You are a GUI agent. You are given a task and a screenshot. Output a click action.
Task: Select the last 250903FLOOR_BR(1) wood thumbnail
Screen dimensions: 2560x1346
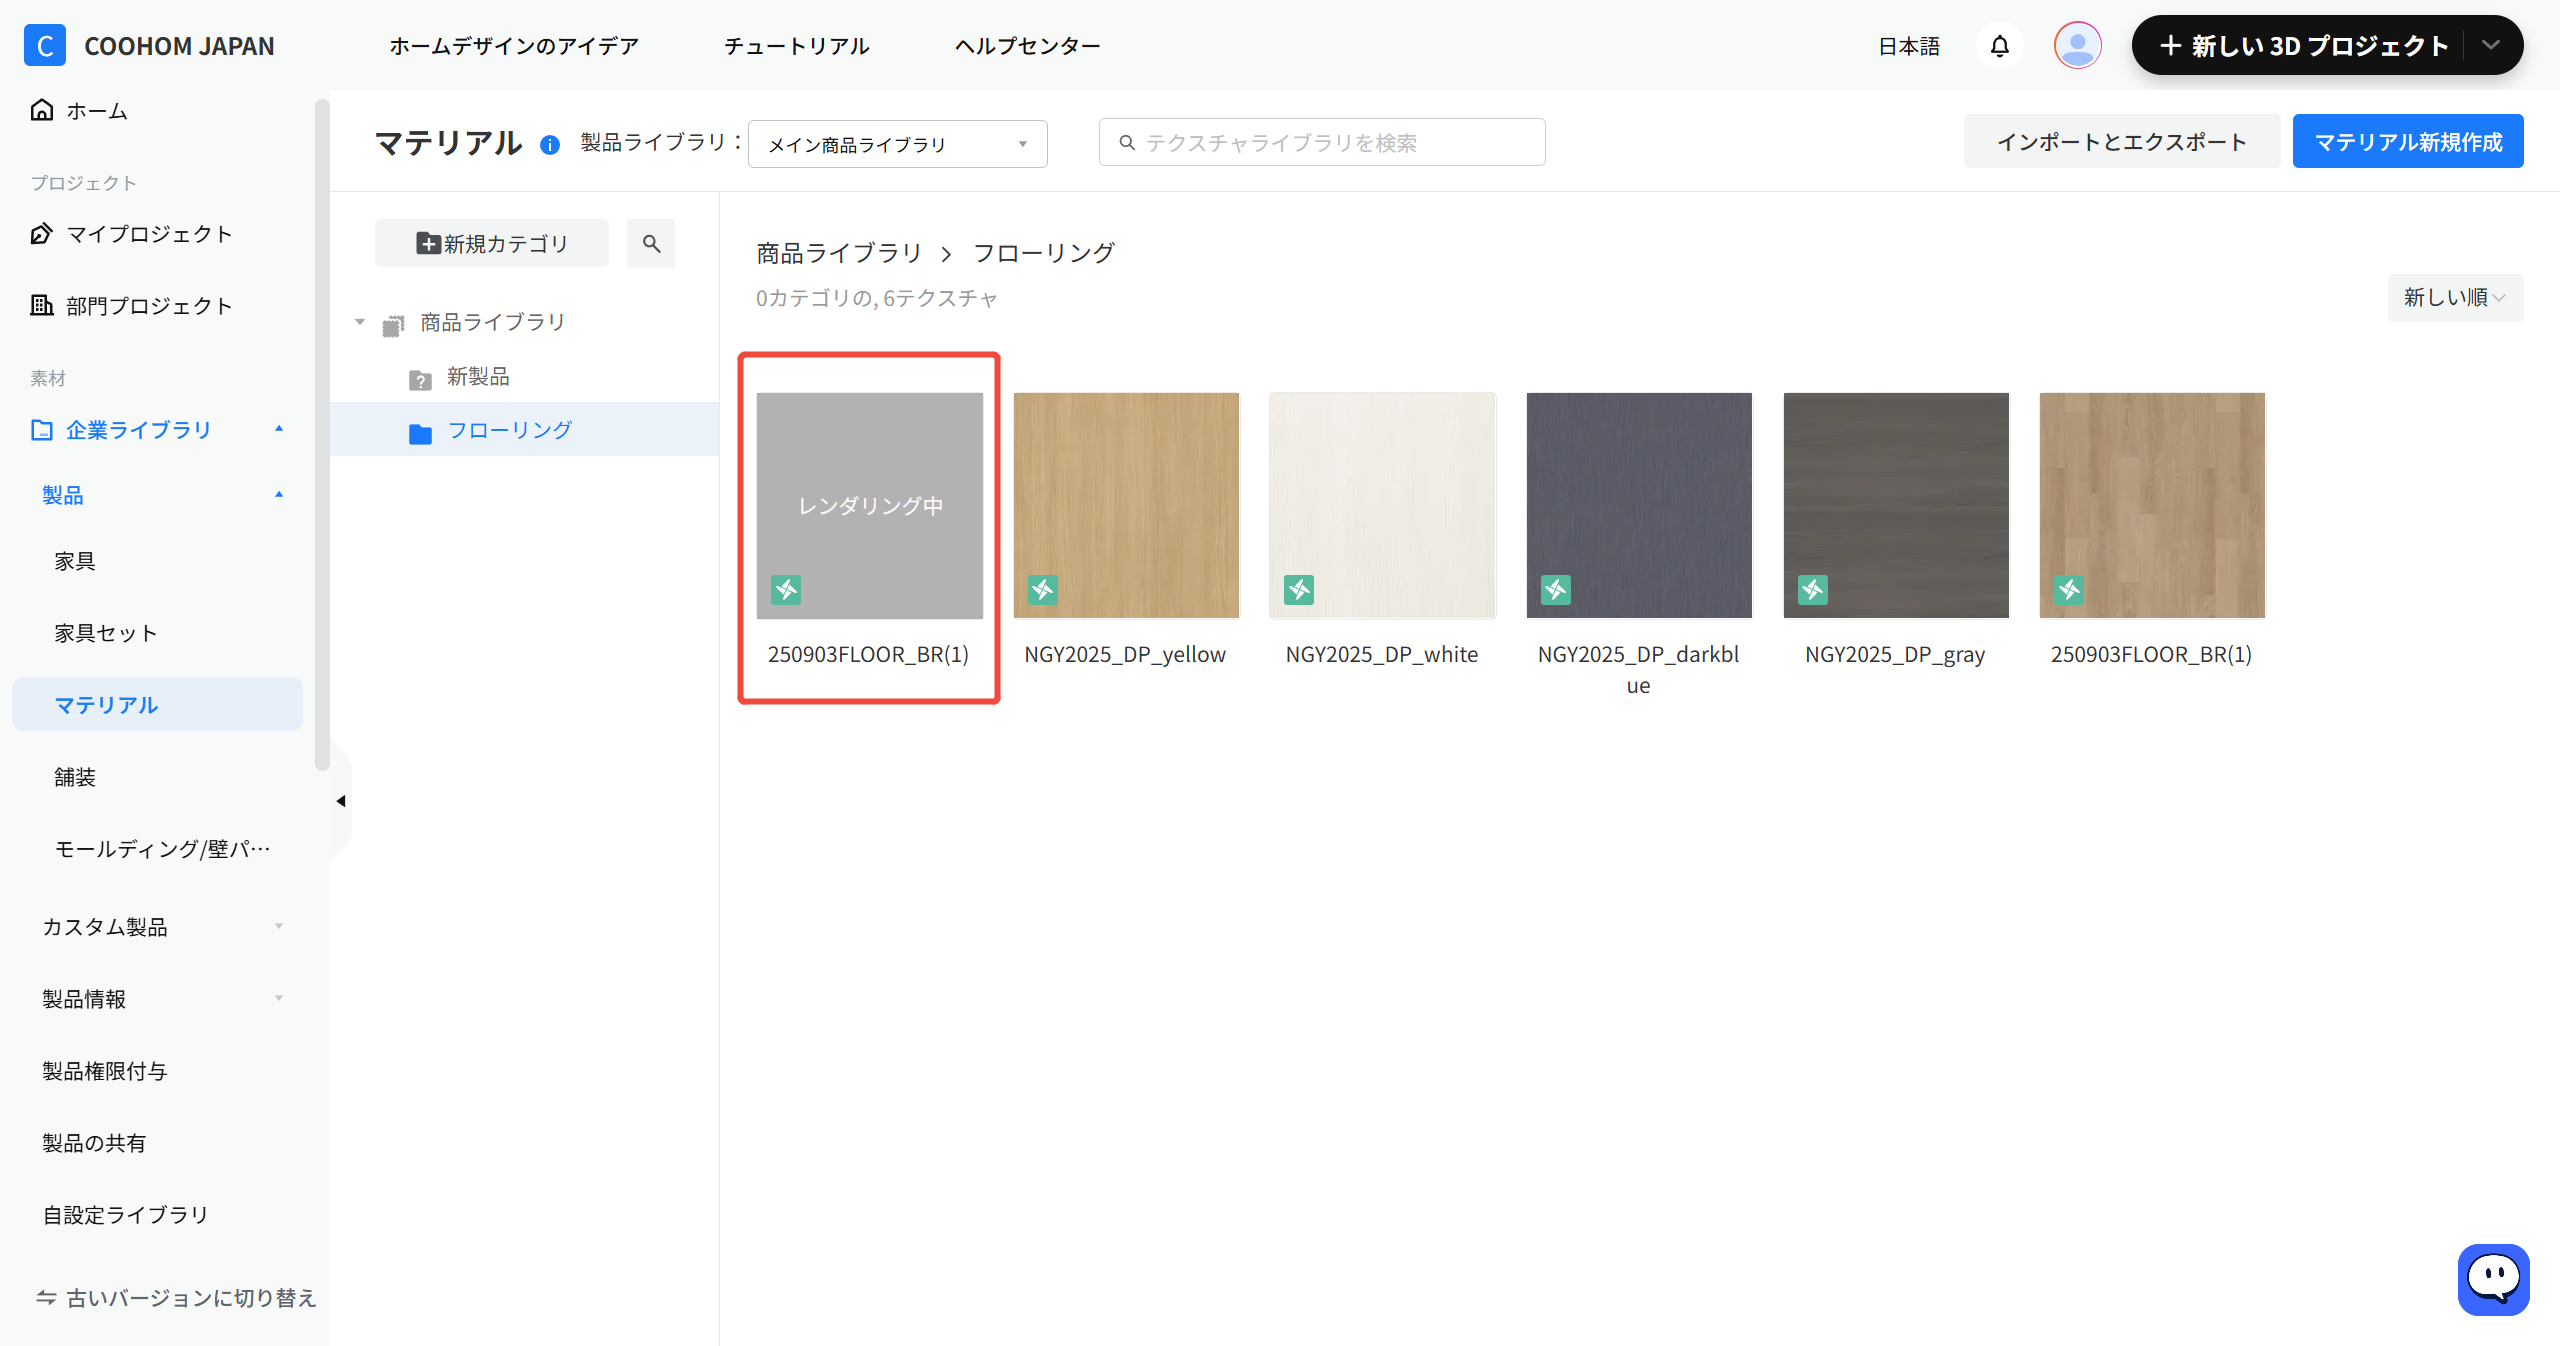point(2152,505)
